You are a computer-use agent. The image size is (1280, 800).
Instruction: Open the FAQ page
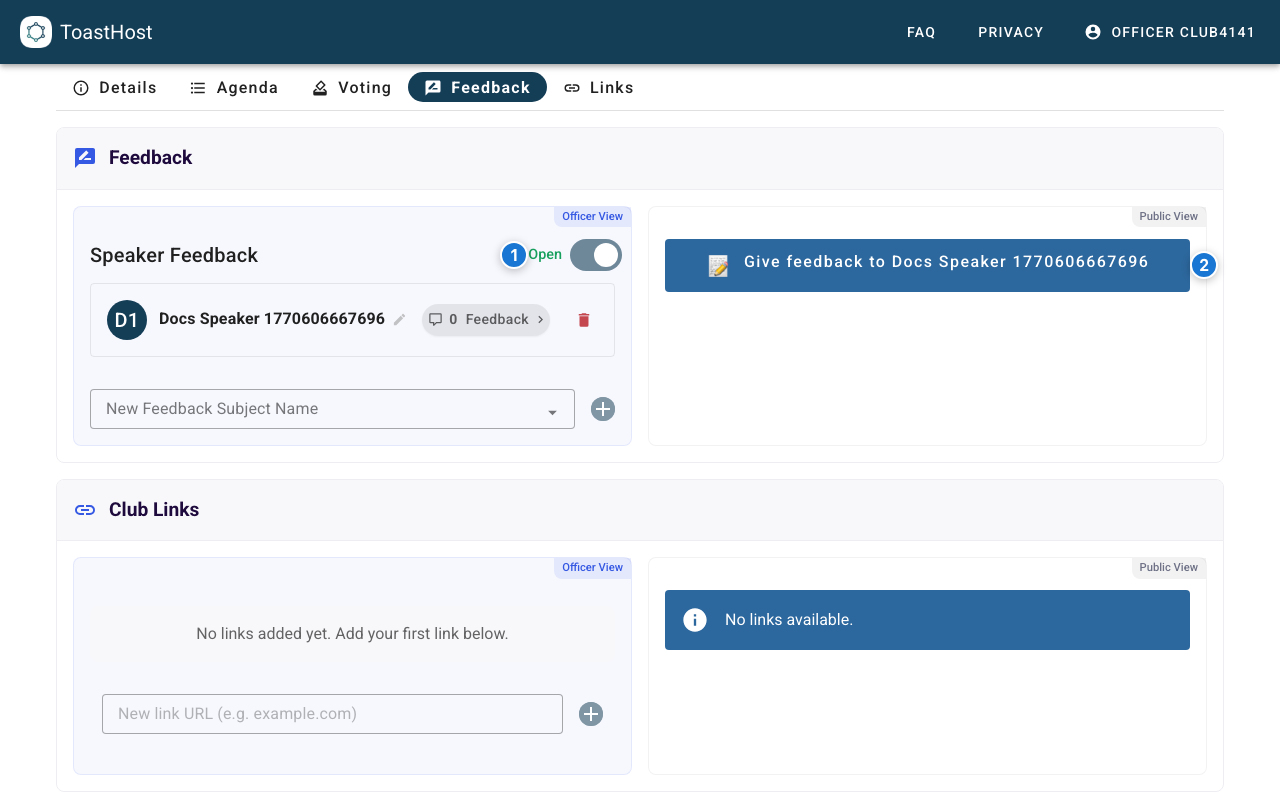coord(920,32)
